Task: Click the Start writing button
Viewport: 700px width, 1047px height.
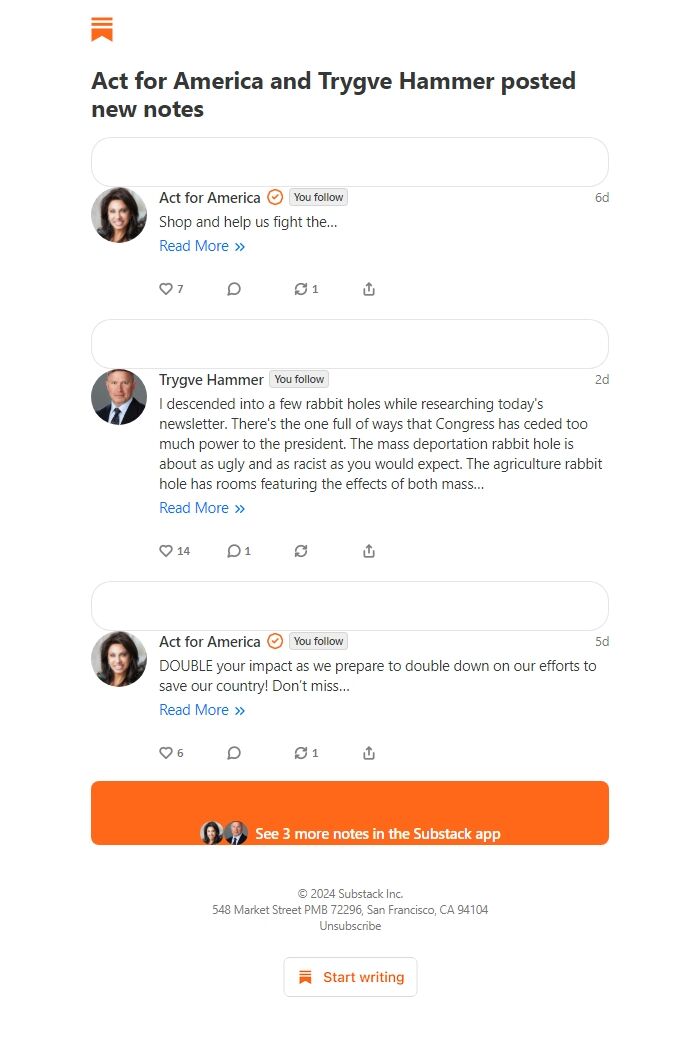Action: pyautogui.click(x=350, y=977)
